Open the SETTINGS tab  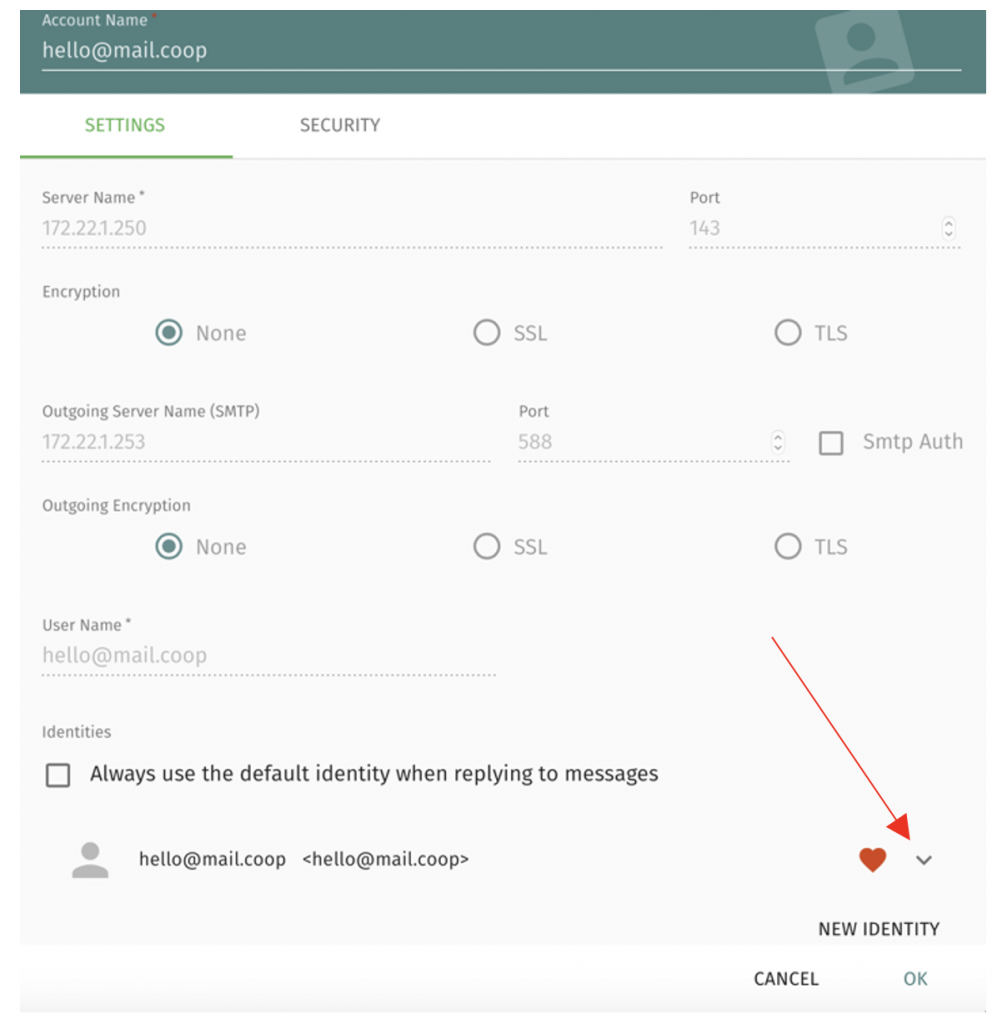click(x=125, y=125)
